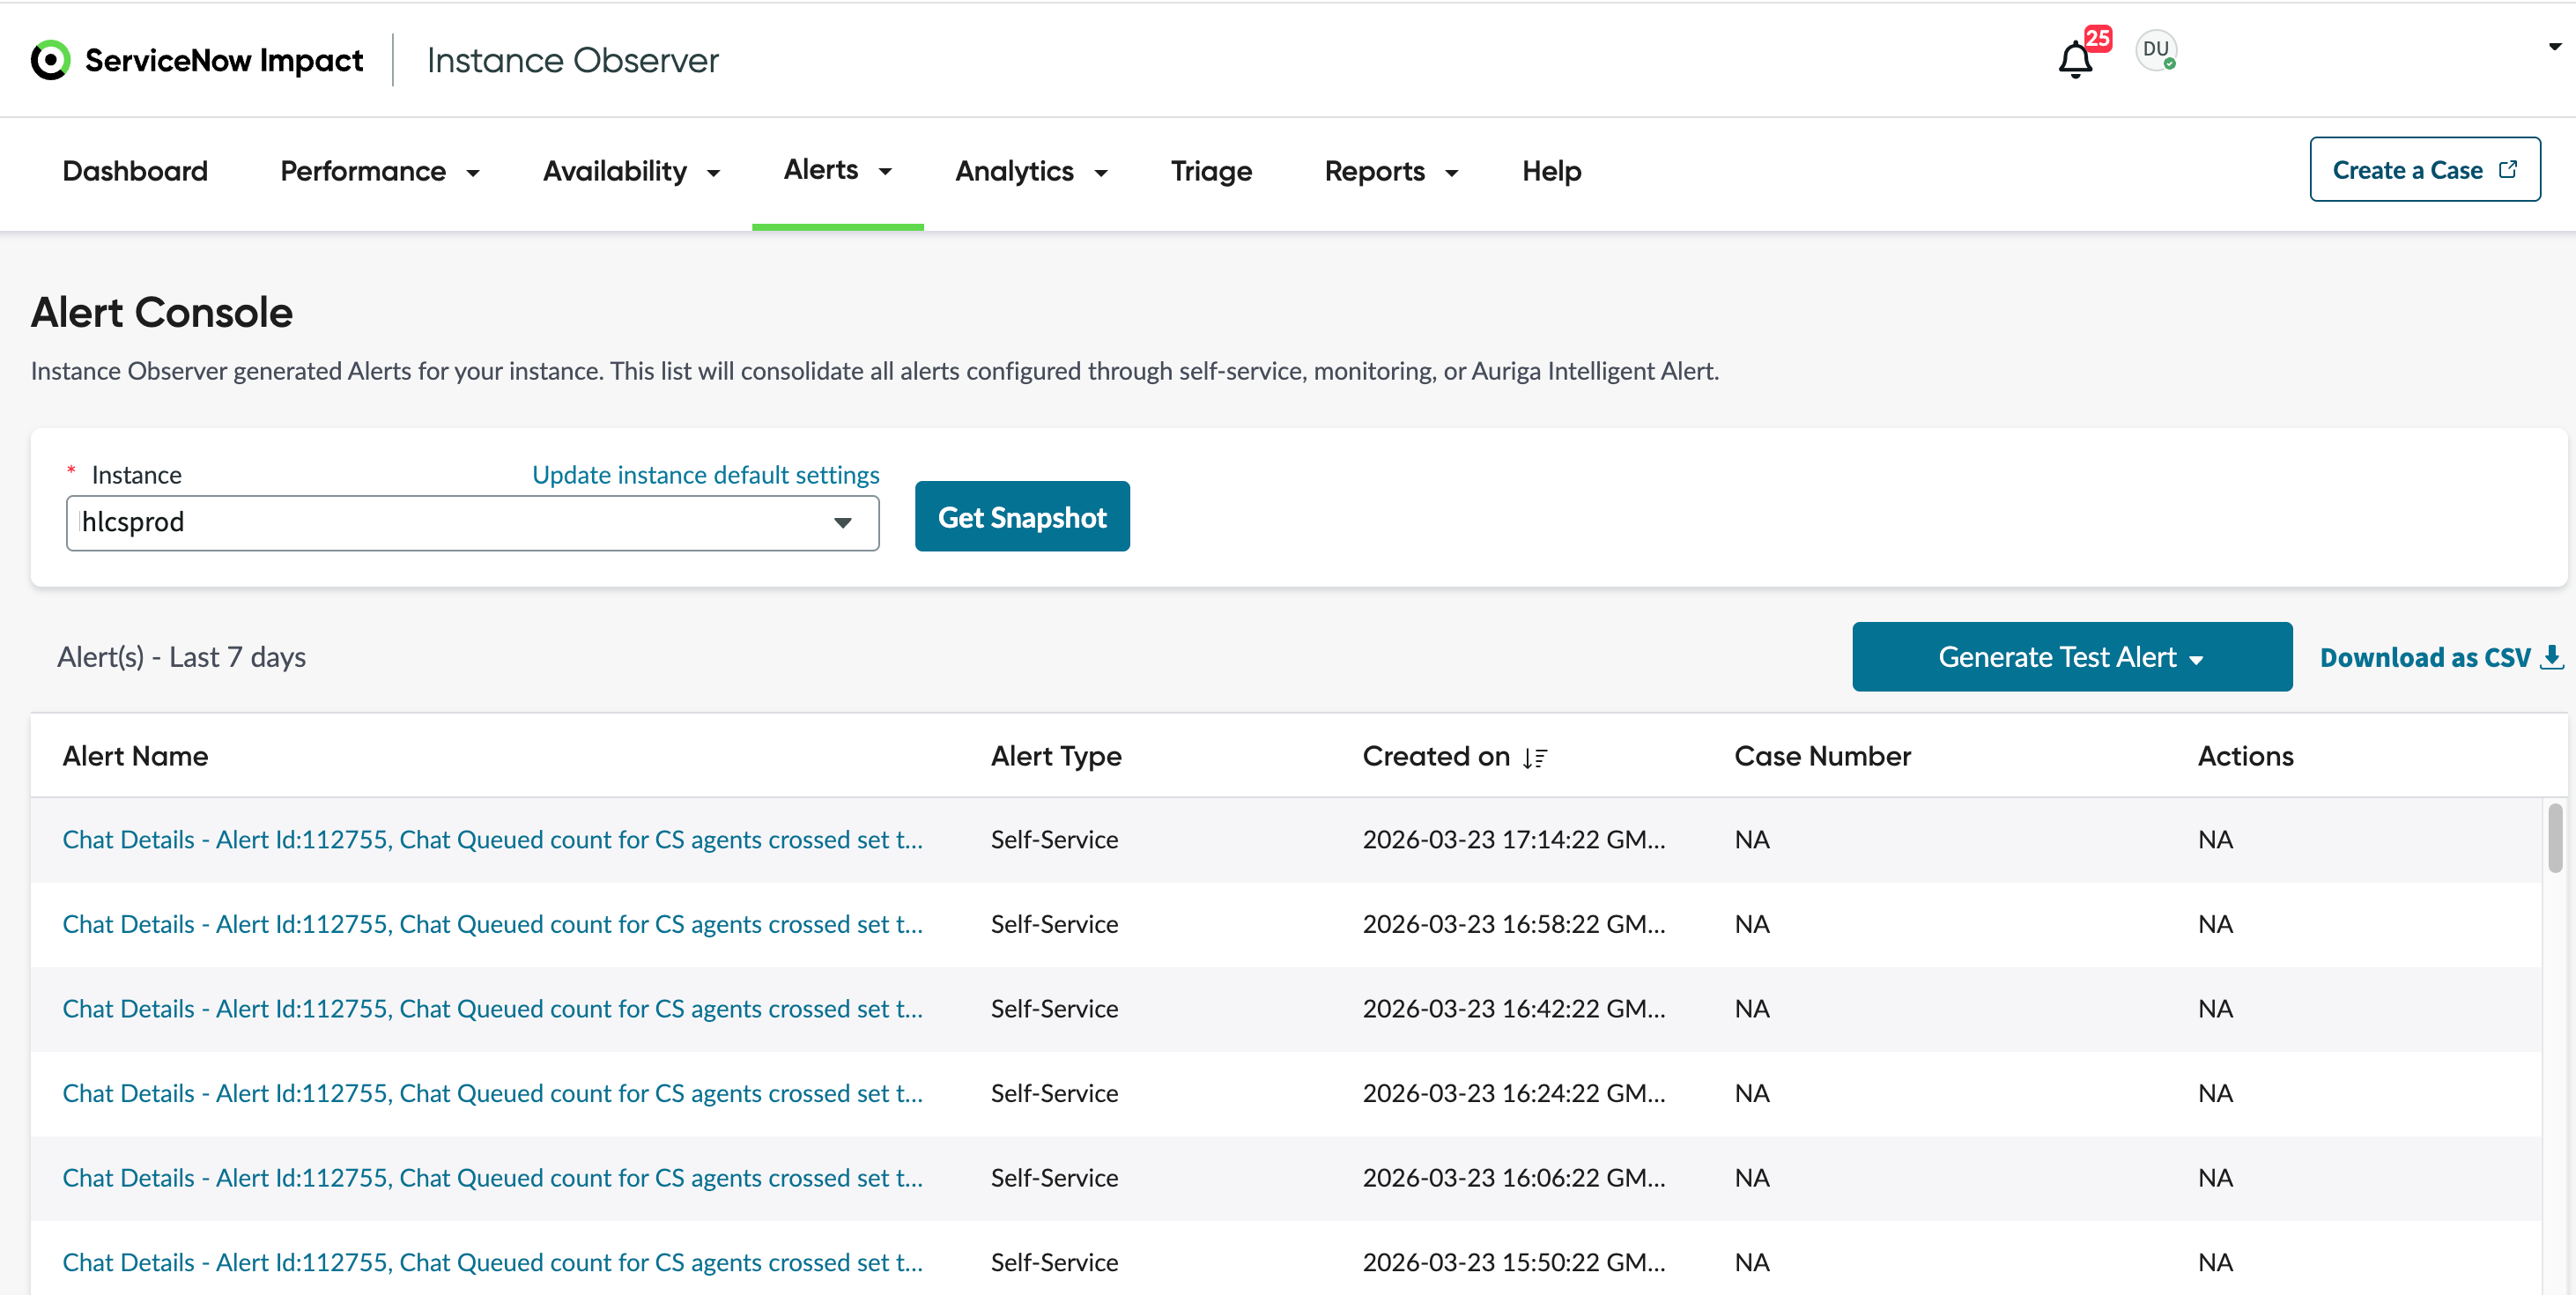Expand the Analytics menu
The height and width of the screenshot is (1295, 2576).
1031,171
